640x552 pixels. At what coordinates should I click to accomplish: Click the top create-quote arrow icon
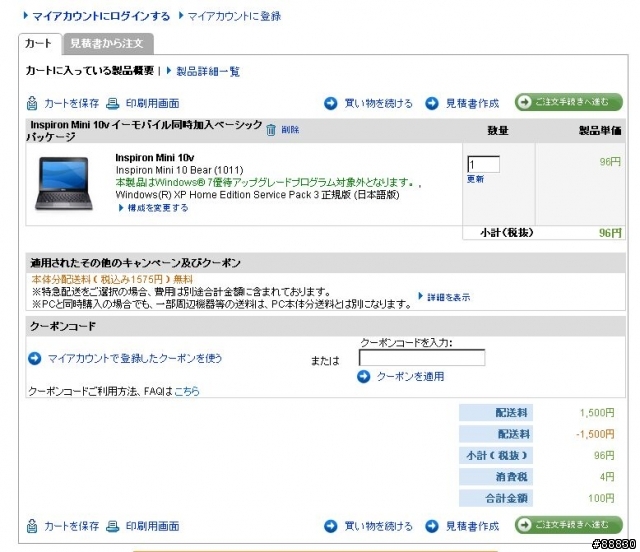tap(431, 104)
